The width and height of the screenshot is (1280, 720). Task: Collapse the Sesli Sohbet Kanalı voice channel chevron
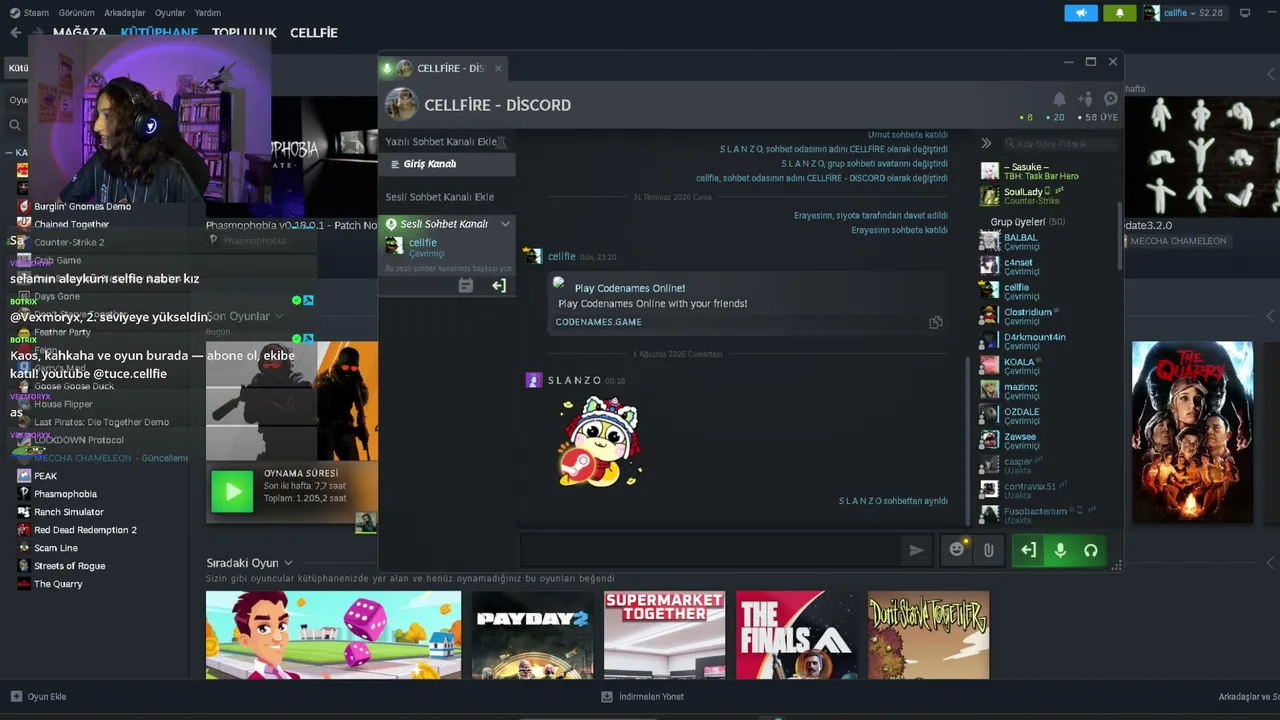(x=505, y=224)
